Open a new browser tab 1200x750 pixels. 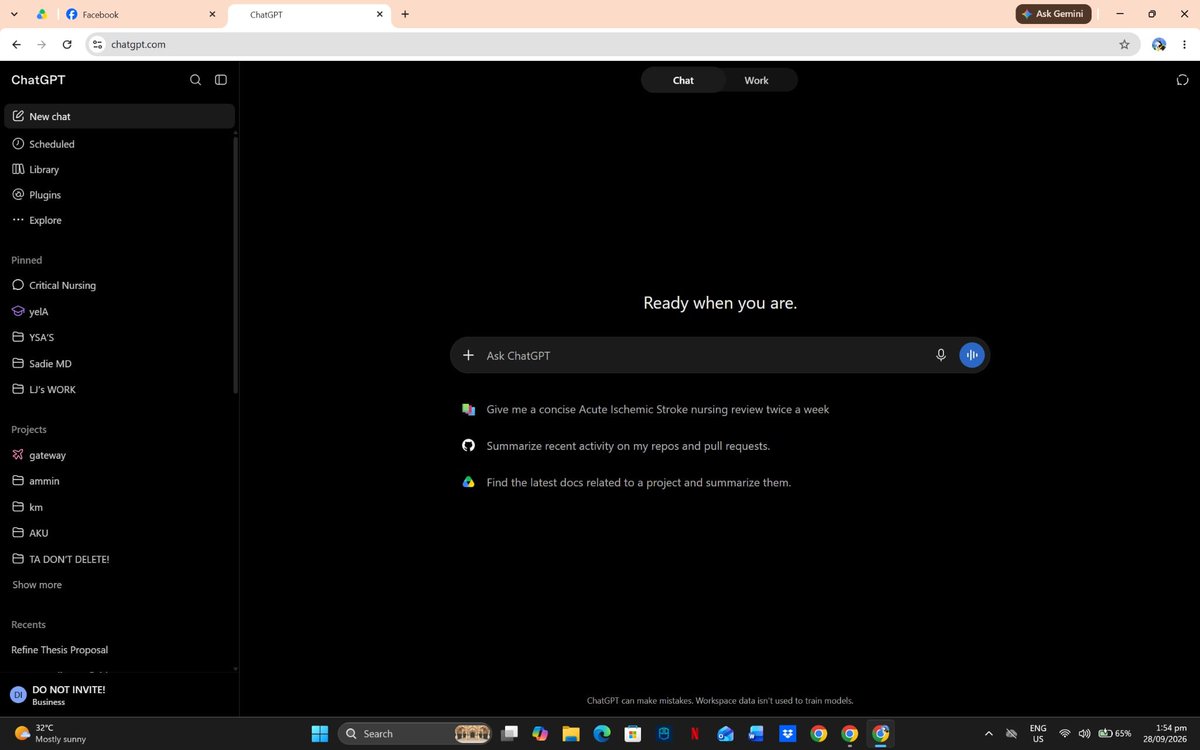(x=405, y=14)
